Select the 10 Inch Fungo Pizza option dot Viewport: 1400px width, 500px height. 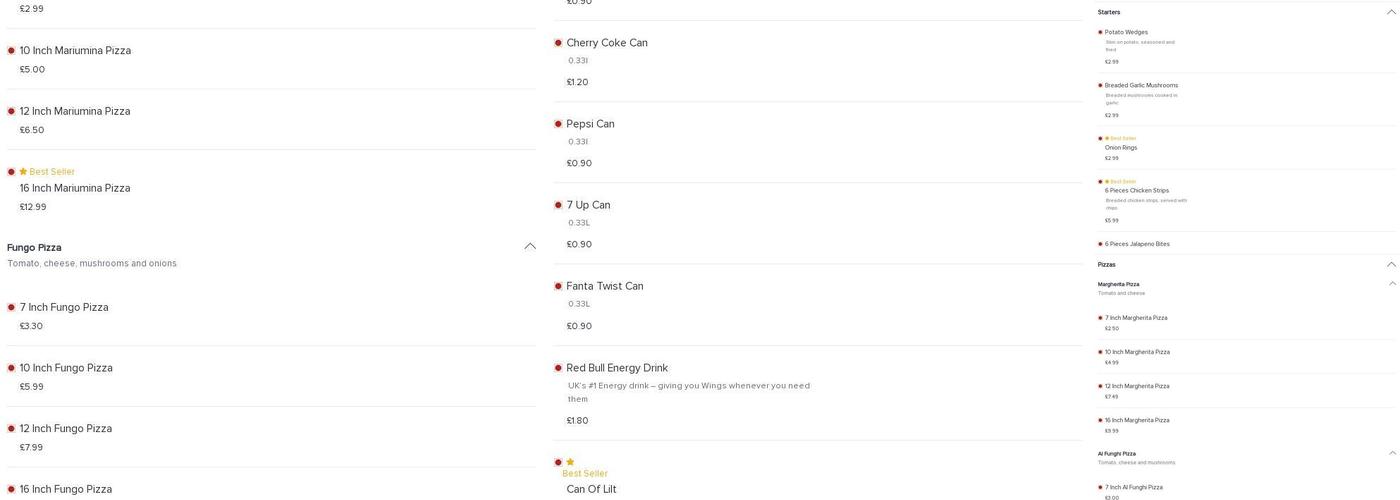pyautogui.click(x=11, y=368)
